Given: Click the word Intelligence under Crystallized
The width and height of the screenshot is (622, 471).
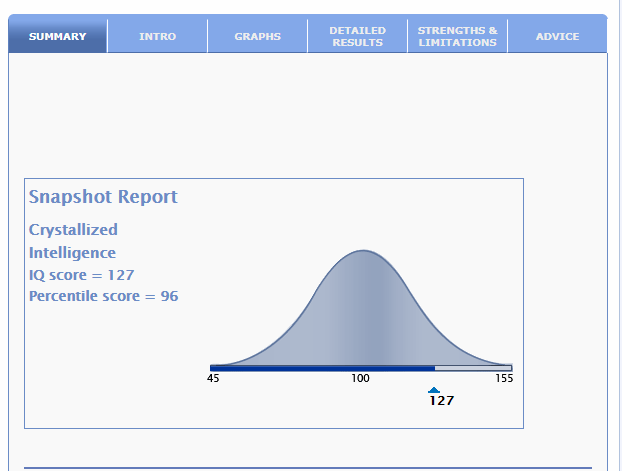Looking at the screenshot, I should click(x=72, y=253).
